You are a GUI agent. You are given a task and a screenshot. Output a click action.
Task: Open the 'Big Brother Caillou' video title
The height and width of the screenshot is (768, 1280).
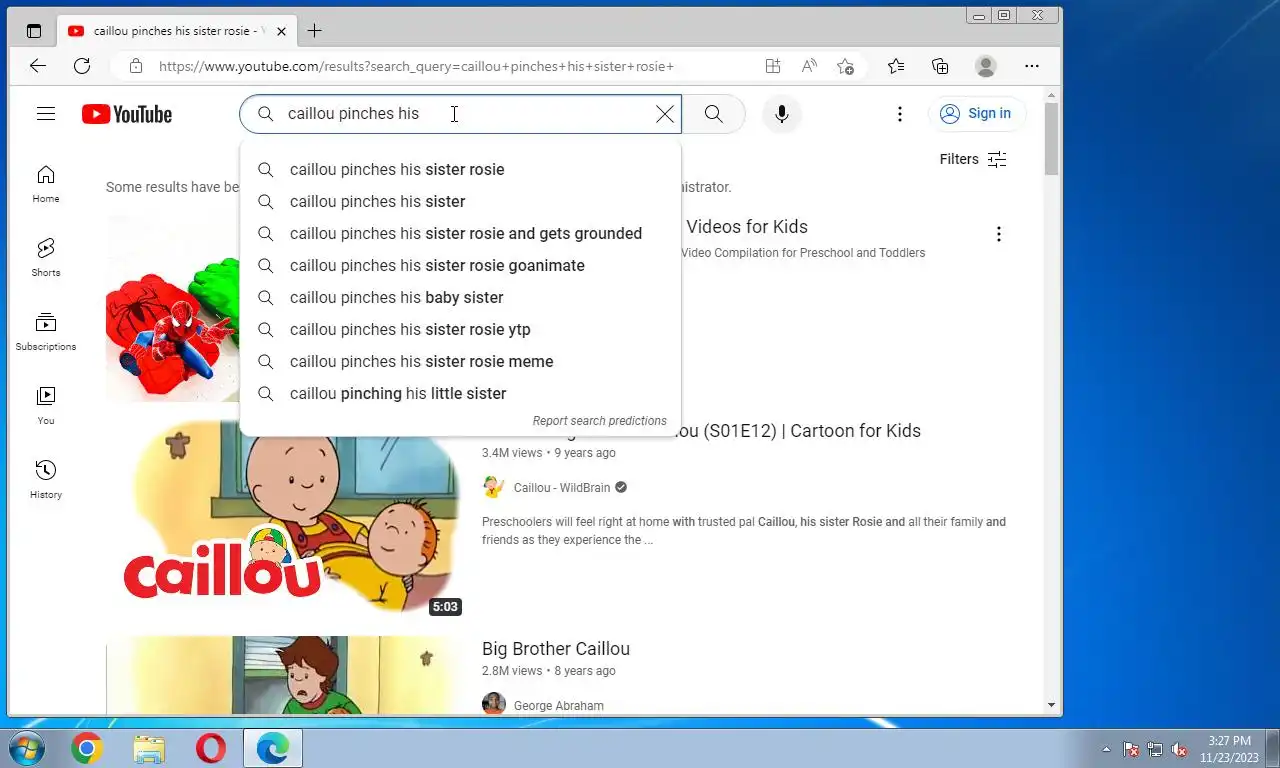pyautogui.click(x=556, y=649)
